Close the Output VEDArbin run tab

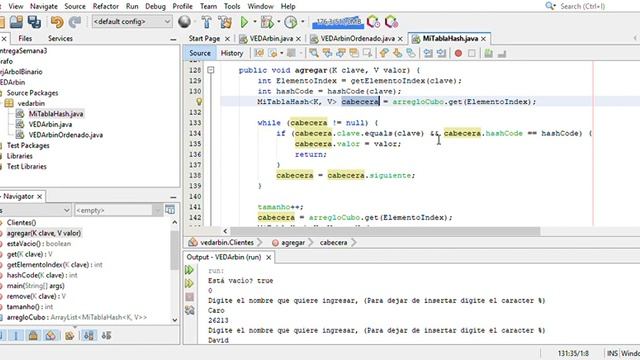tap(269, 257)
